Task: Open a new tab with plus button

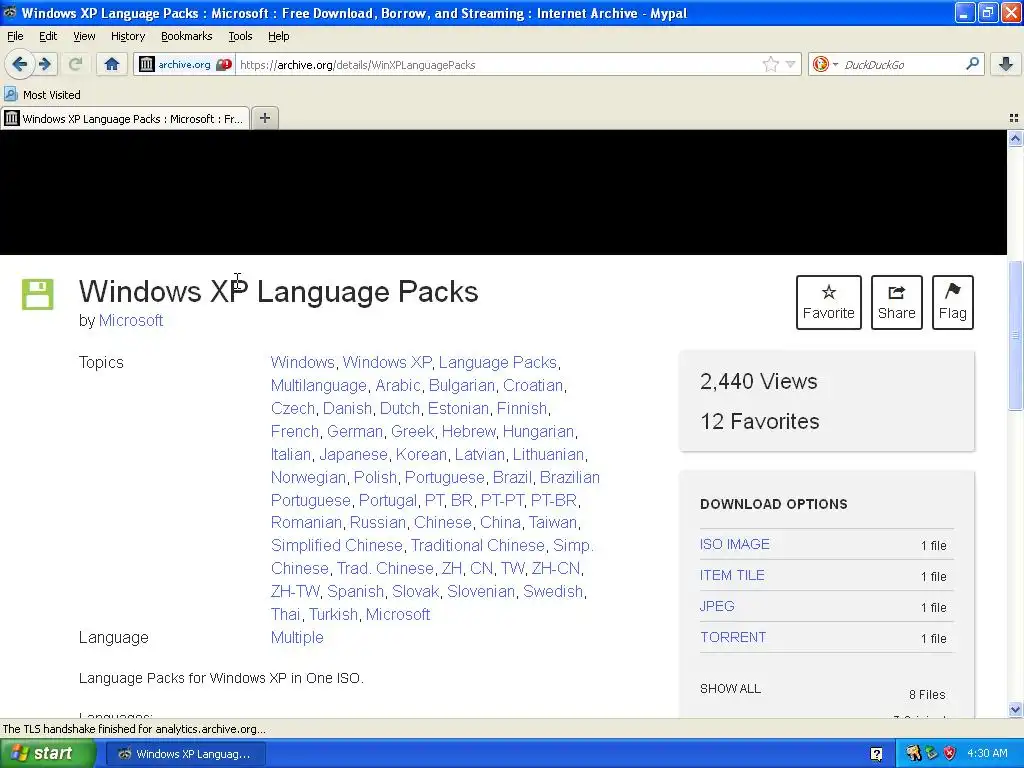Action: pyautogui.click(x=264, y=118)
